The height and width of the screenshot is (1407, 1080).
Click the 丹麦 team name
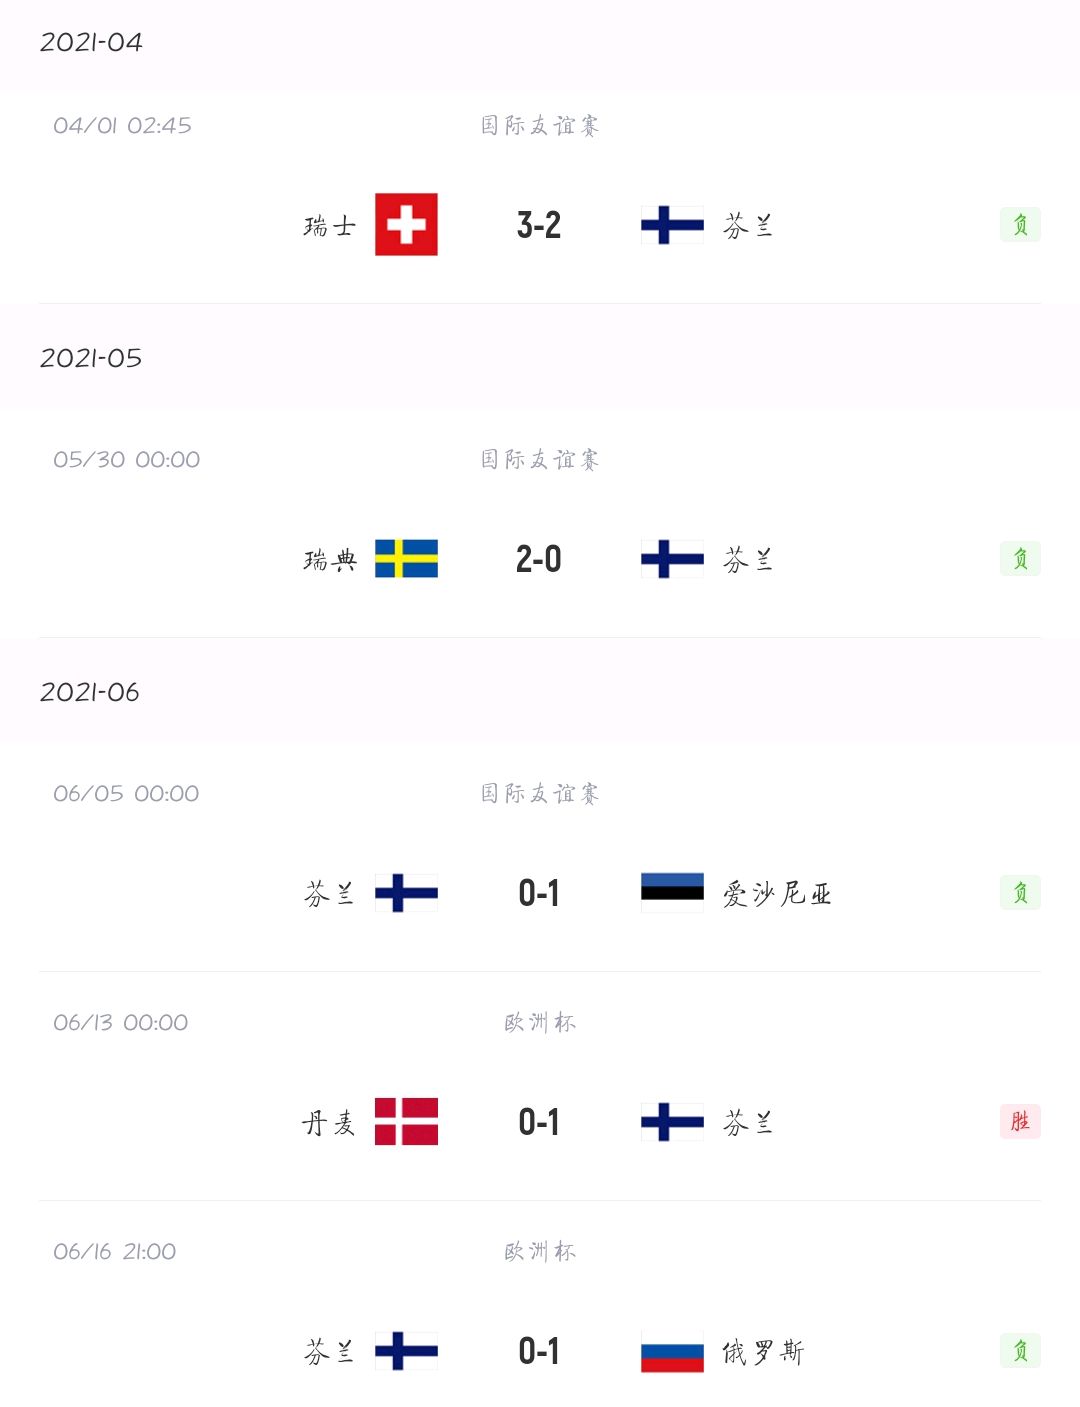click(329, 1122)
